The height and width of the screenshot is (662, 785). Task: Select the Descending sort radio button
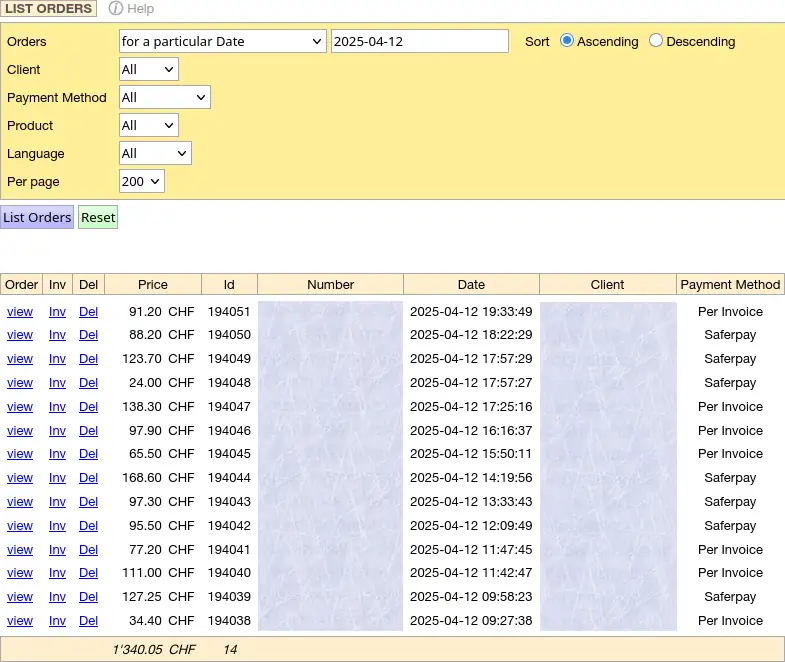click(656, 41)
